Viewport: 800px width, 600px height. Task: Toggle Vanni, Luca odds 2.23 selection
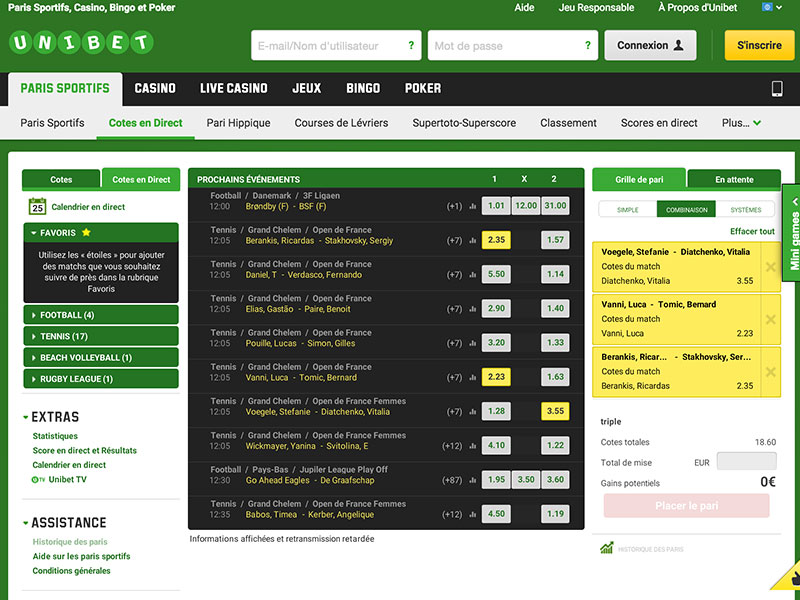496,377
